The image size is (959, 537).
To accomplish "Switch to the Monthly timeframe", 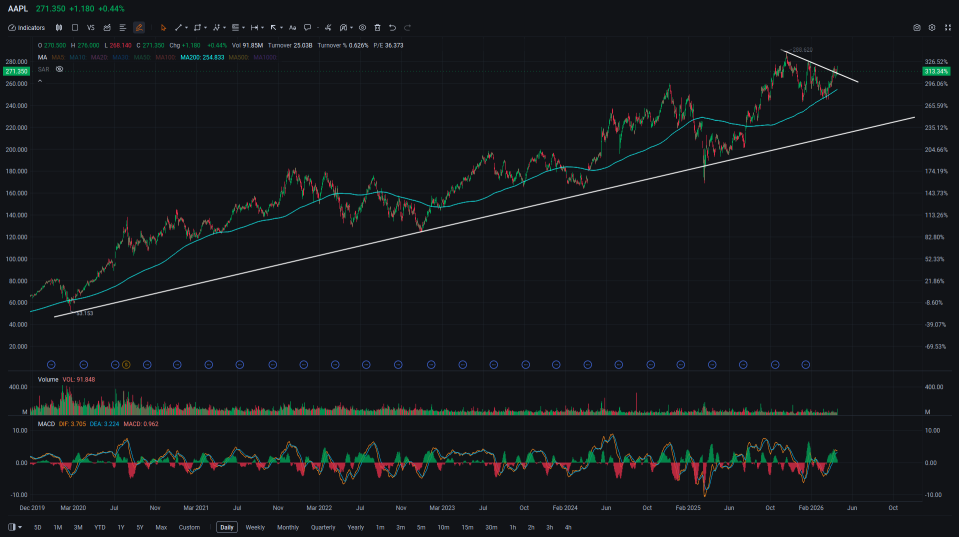I will [x=287, y=527].
